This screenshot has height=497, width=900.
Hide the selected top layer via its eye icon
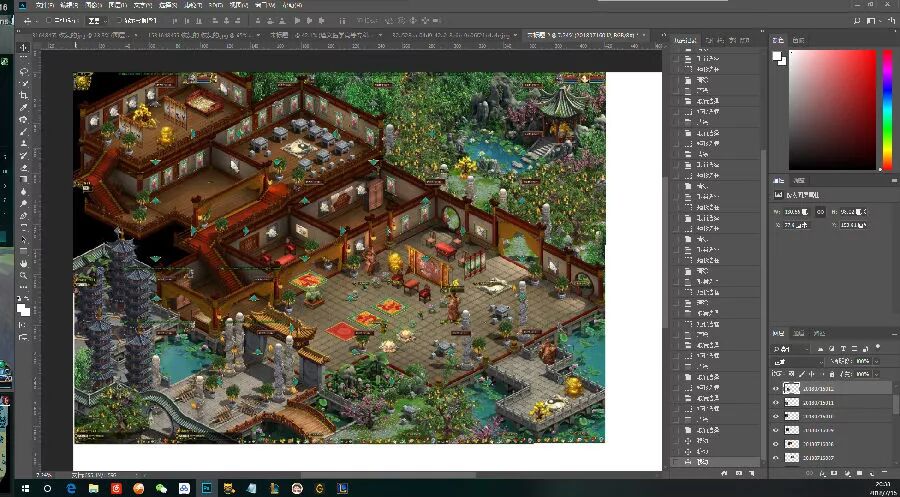point(775,389)
